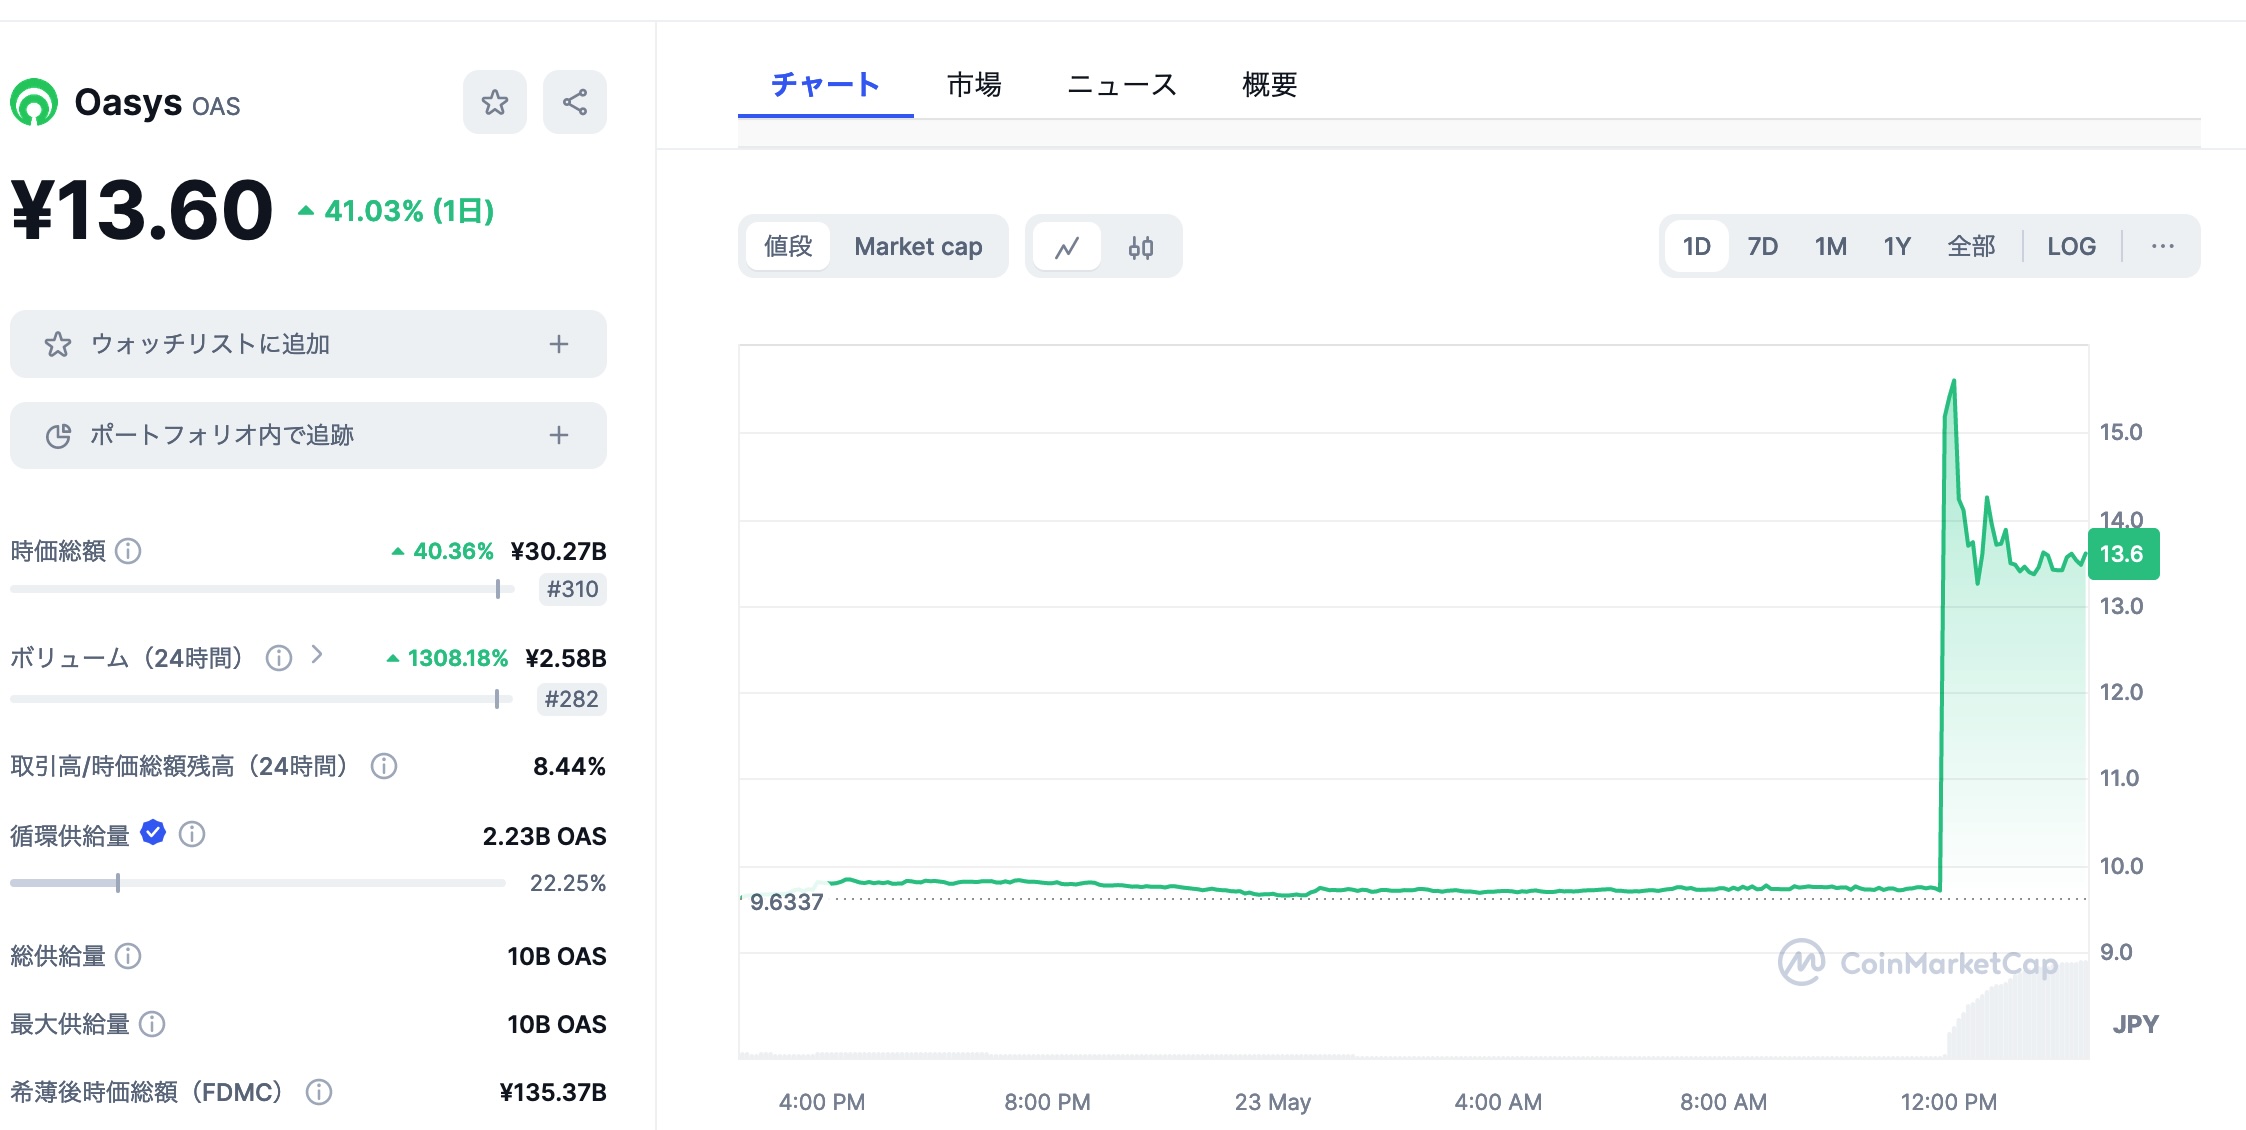Open the ニュース tab

pyautogui.click(x=1122, y=84)
